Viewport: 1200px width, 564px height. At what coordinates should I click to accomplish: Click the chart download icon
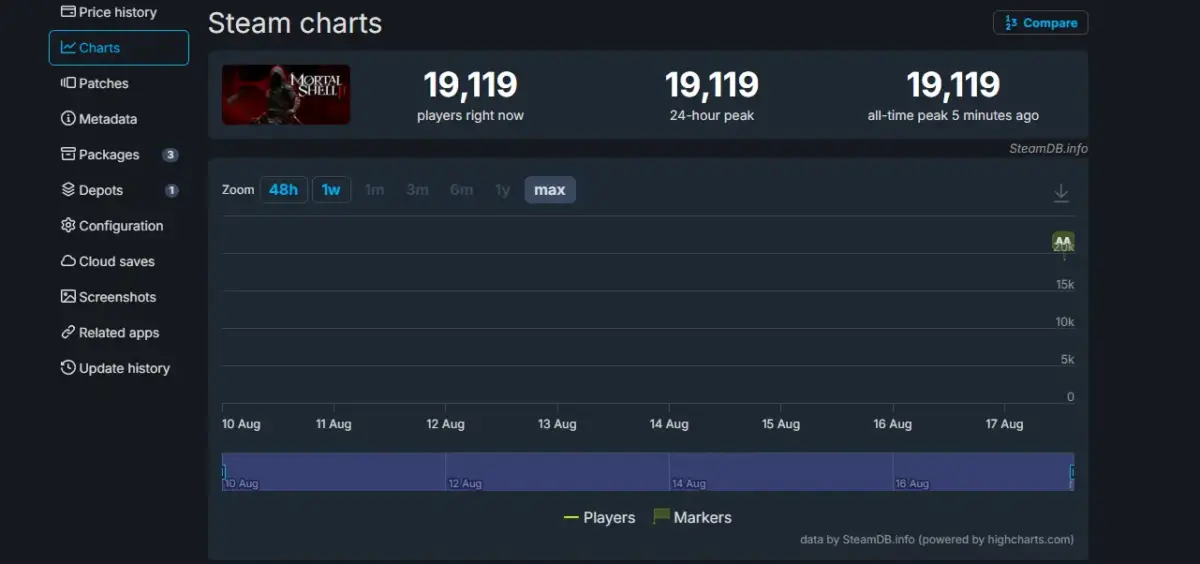tap(1061, 193)
